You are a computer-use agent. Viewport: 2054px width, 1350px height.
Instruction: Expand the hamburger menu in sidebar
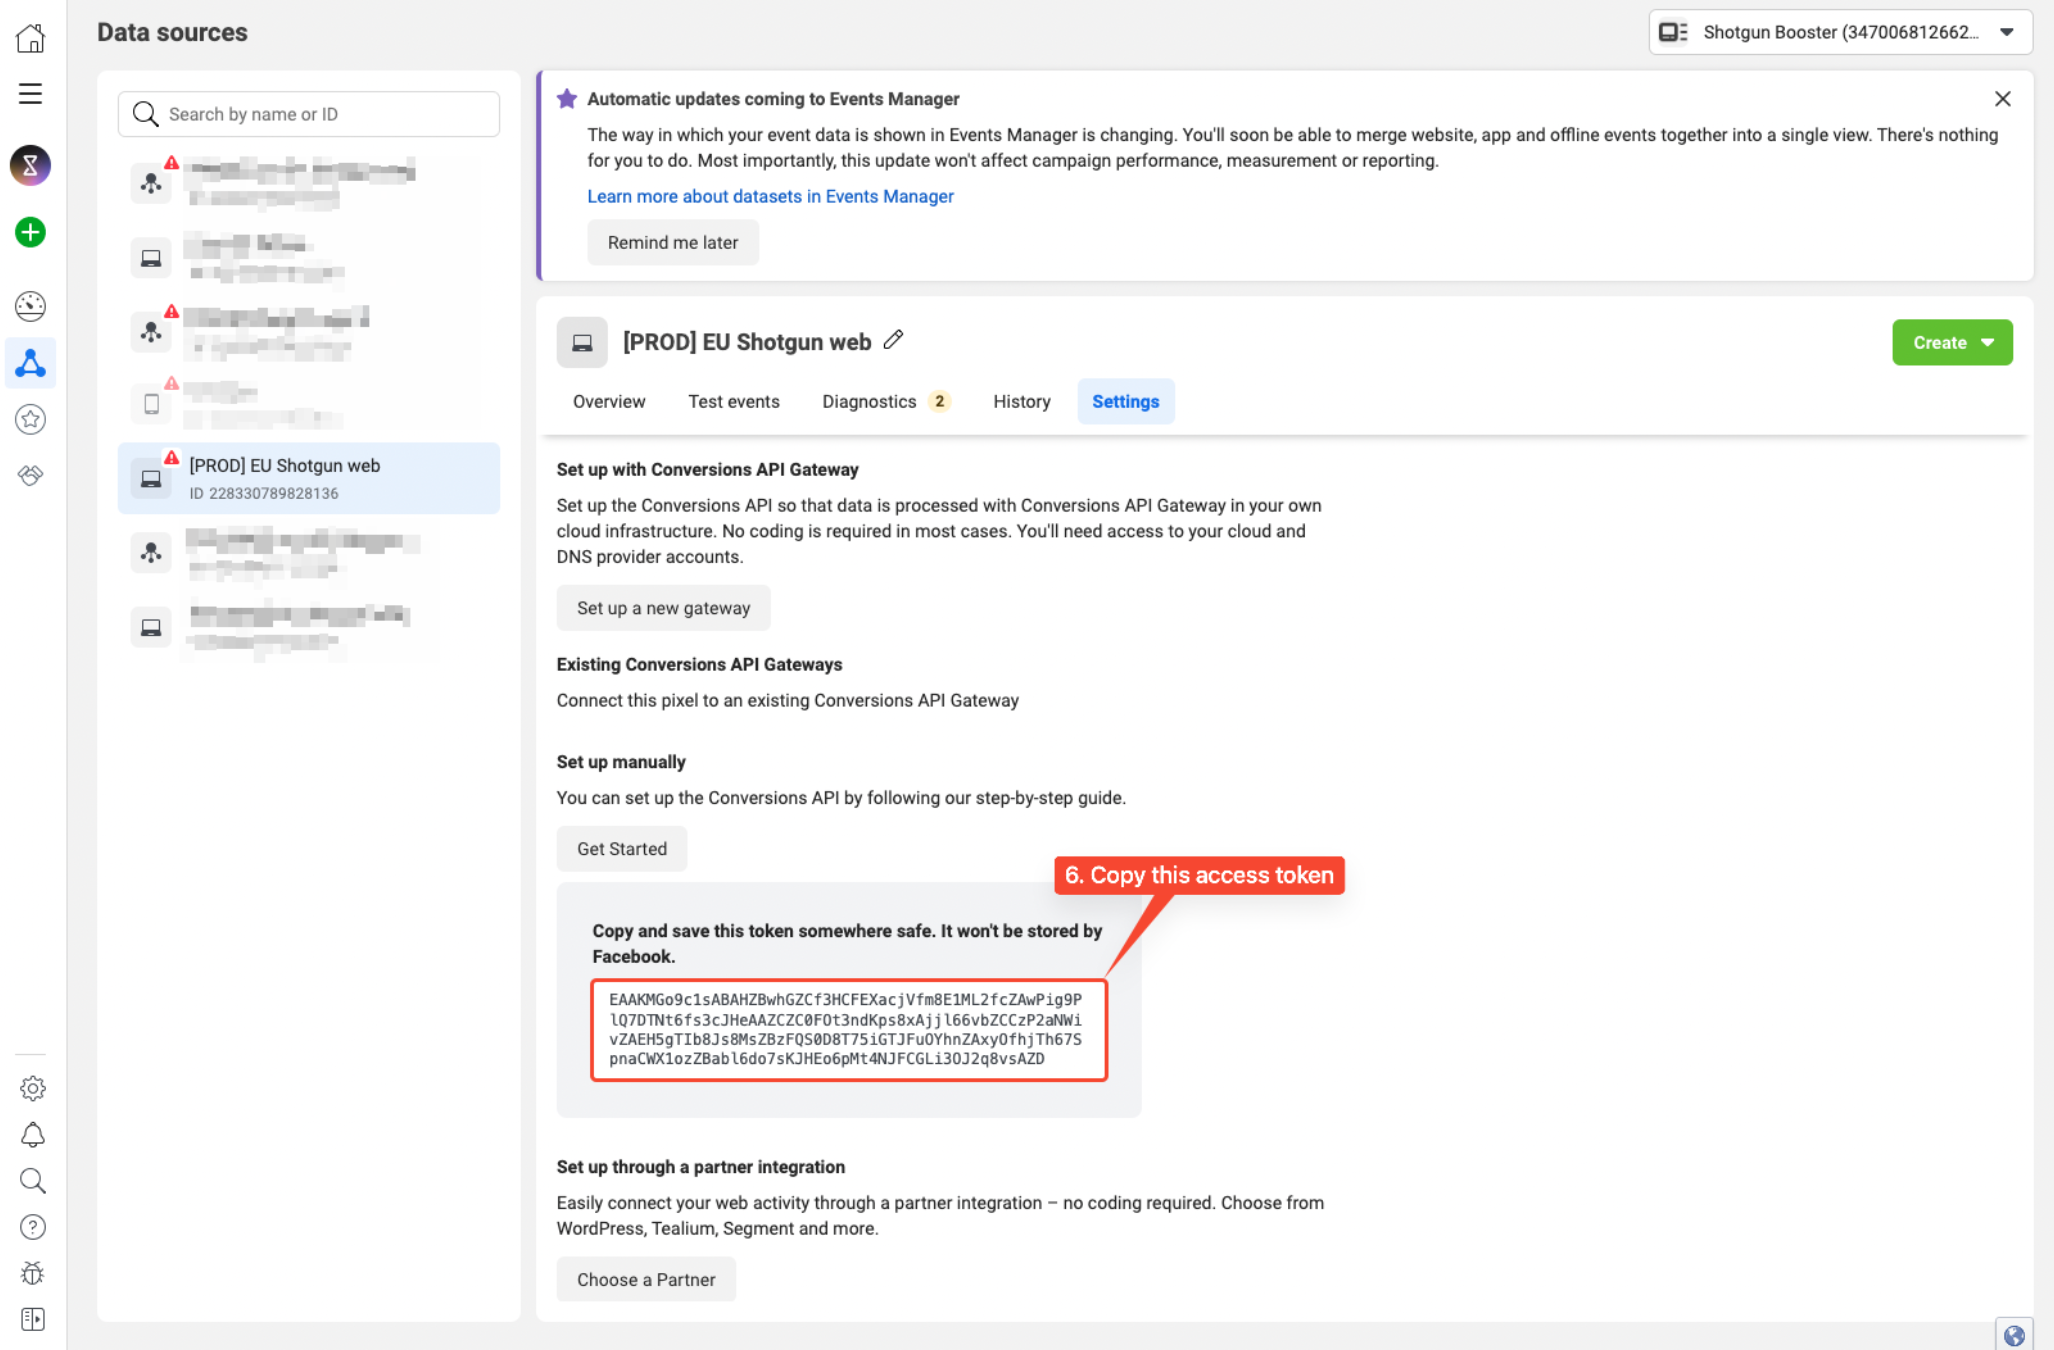31,94
